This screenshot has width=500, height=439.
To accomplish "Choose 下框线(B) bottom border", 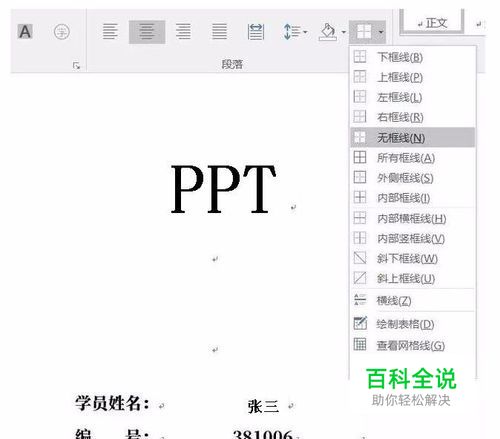I will tap(413, 57).
